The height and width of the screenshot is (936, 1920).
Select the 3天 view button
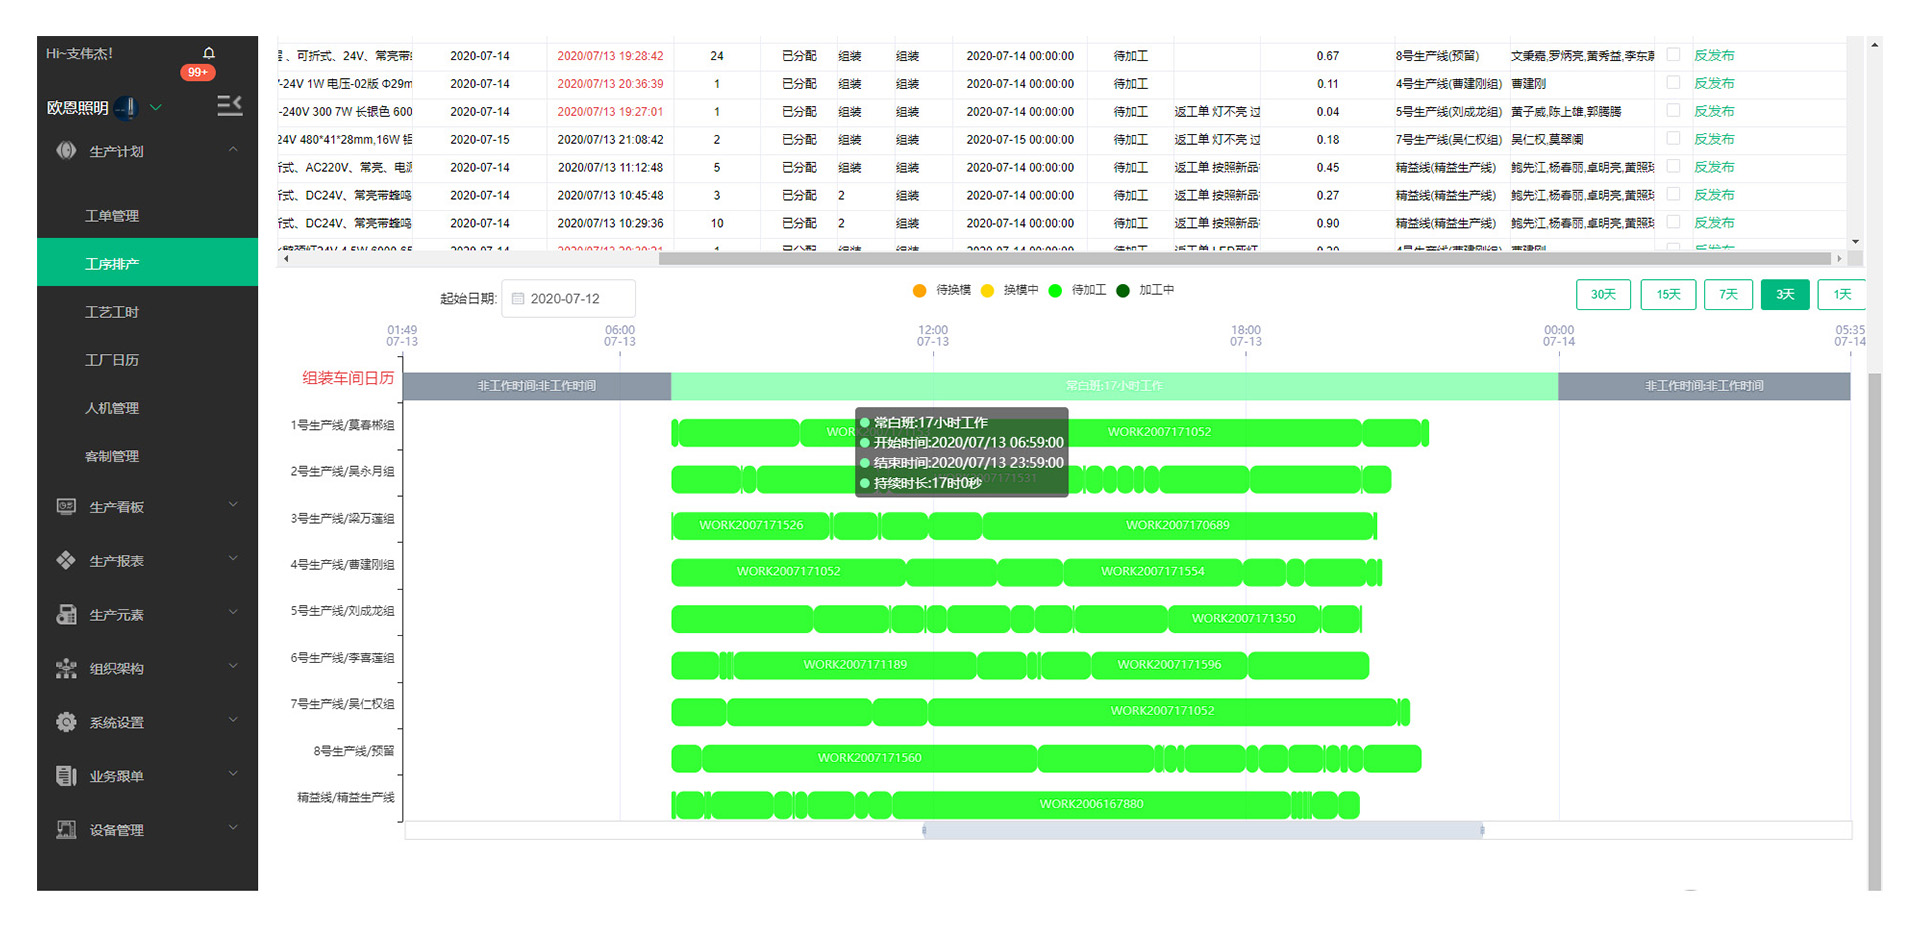(x=1785, y=294)
